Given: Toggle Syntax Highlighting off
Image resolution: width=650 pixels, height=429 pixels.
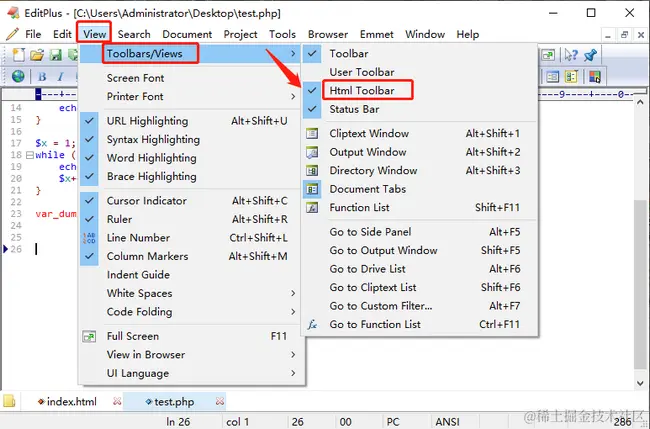Looking at the screenshot, I should [191, 139].
